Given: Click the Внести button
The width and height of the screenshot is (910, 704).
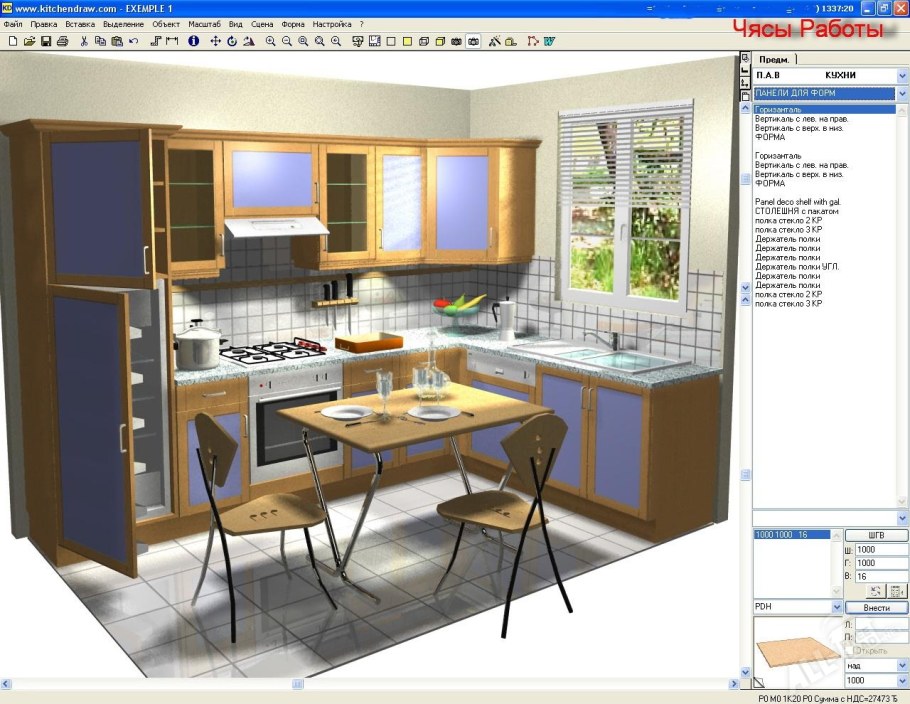Looking at the screenshot, I should [876, 607].
